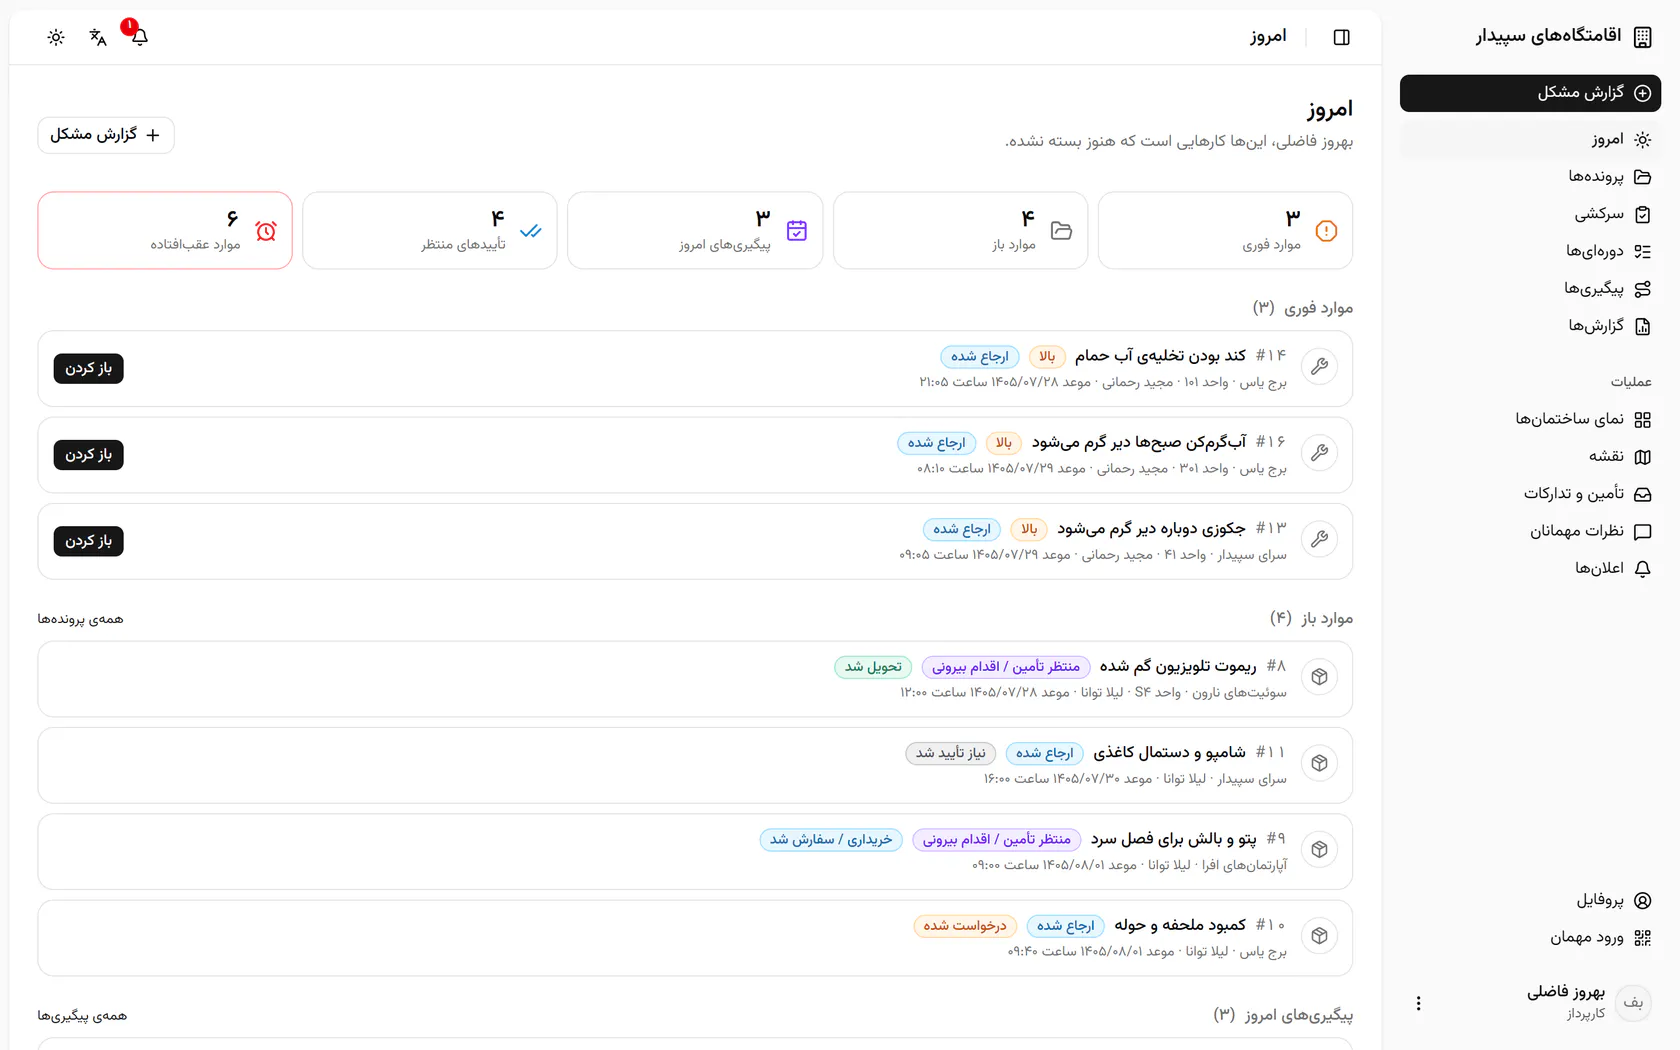The width and height of the screenshot is (1680, 1050).
Task: Click the بف user avatar
Action: 1633,1003
